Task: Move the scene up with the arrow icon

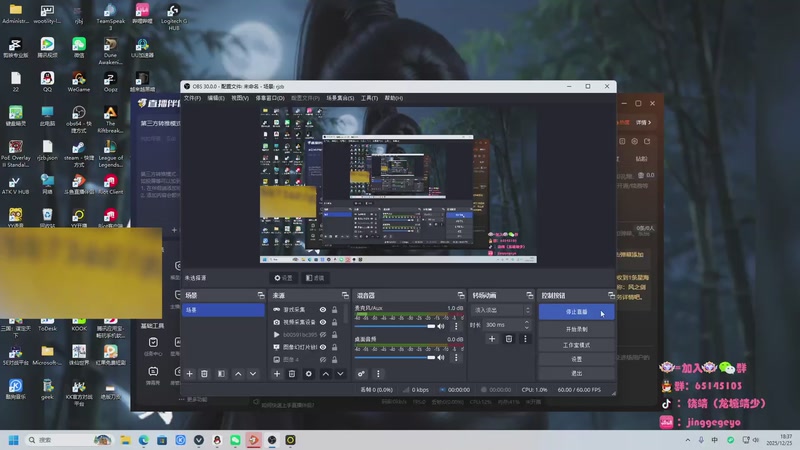Action: point(238,374)
